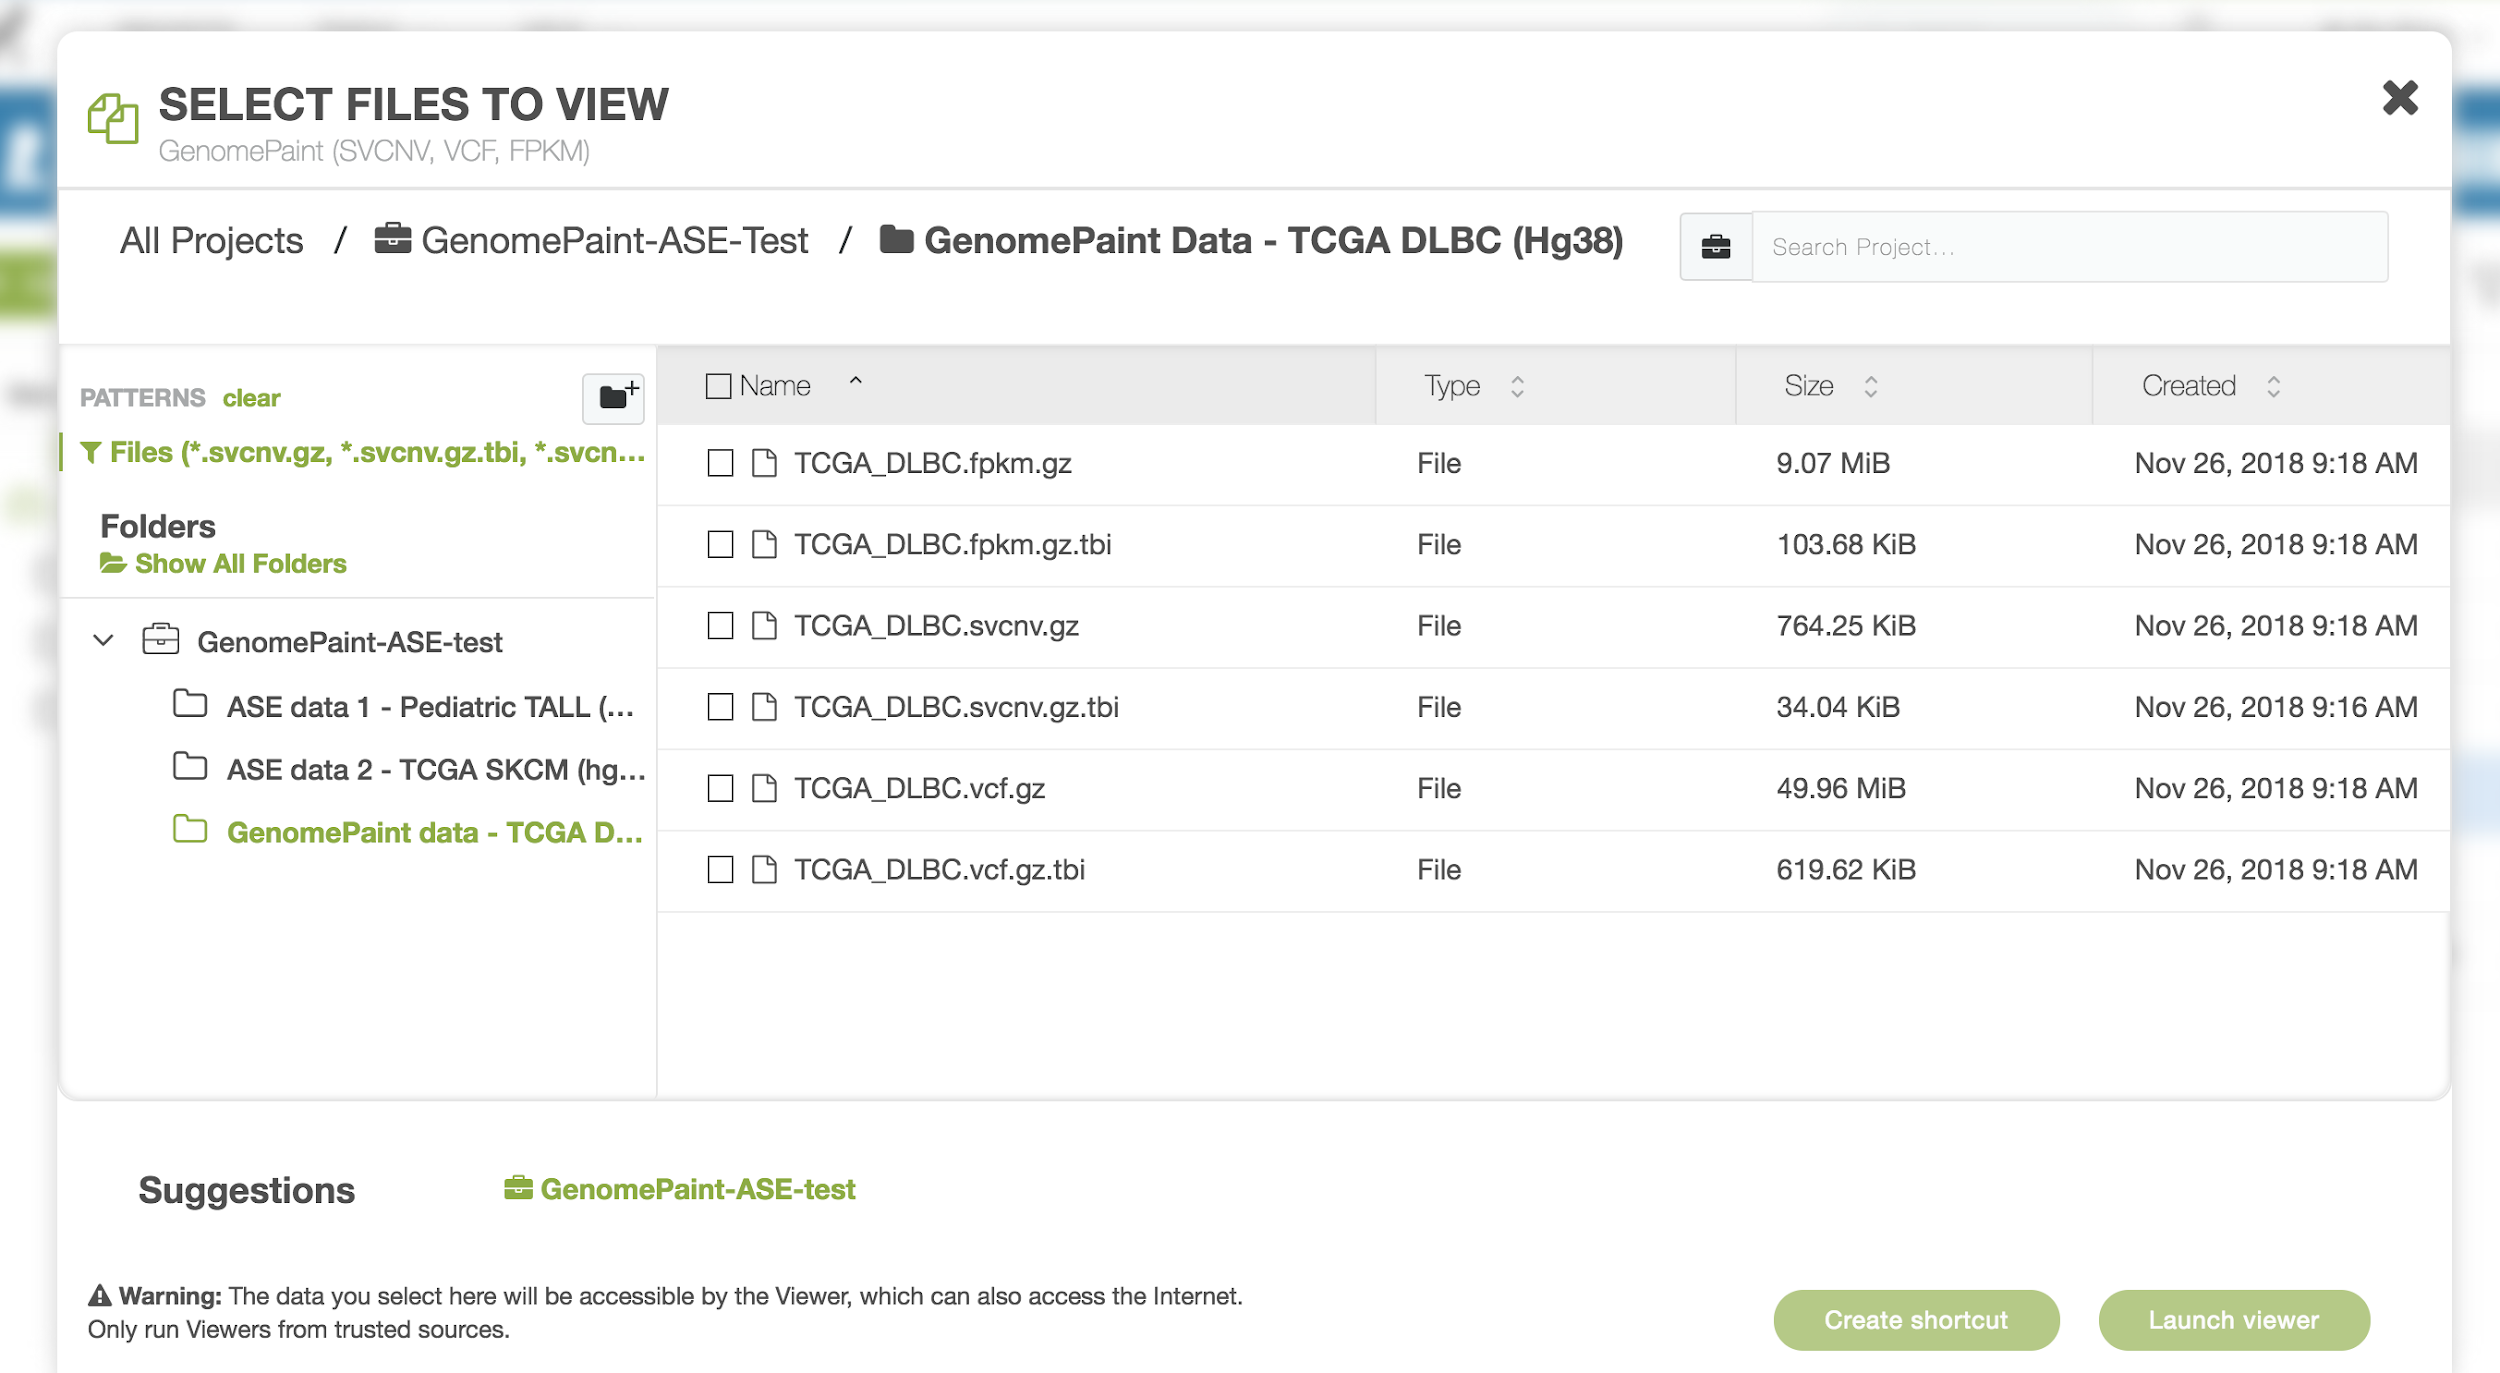Check the TCGA_DLBC.svcnv.gz file checkbox

coord(720,625)
